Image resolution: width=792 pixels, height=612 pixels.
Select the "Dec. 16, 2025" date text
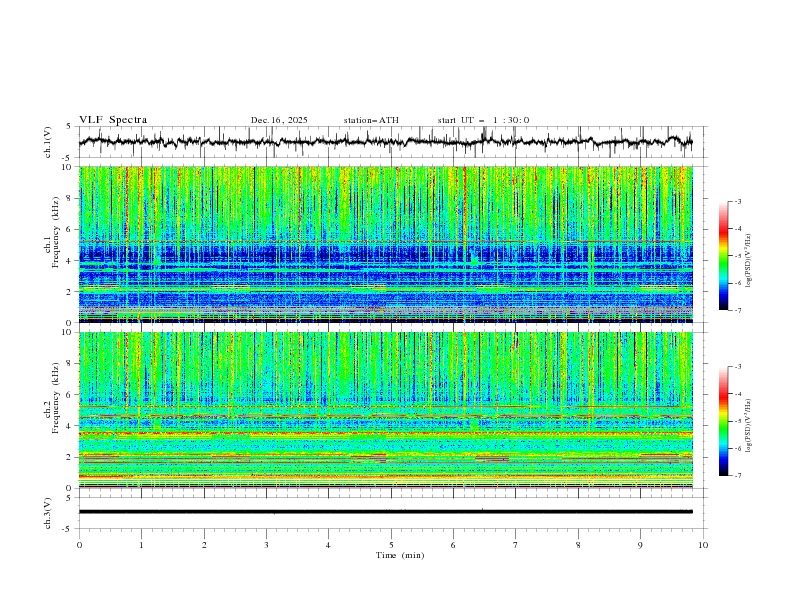279,120
